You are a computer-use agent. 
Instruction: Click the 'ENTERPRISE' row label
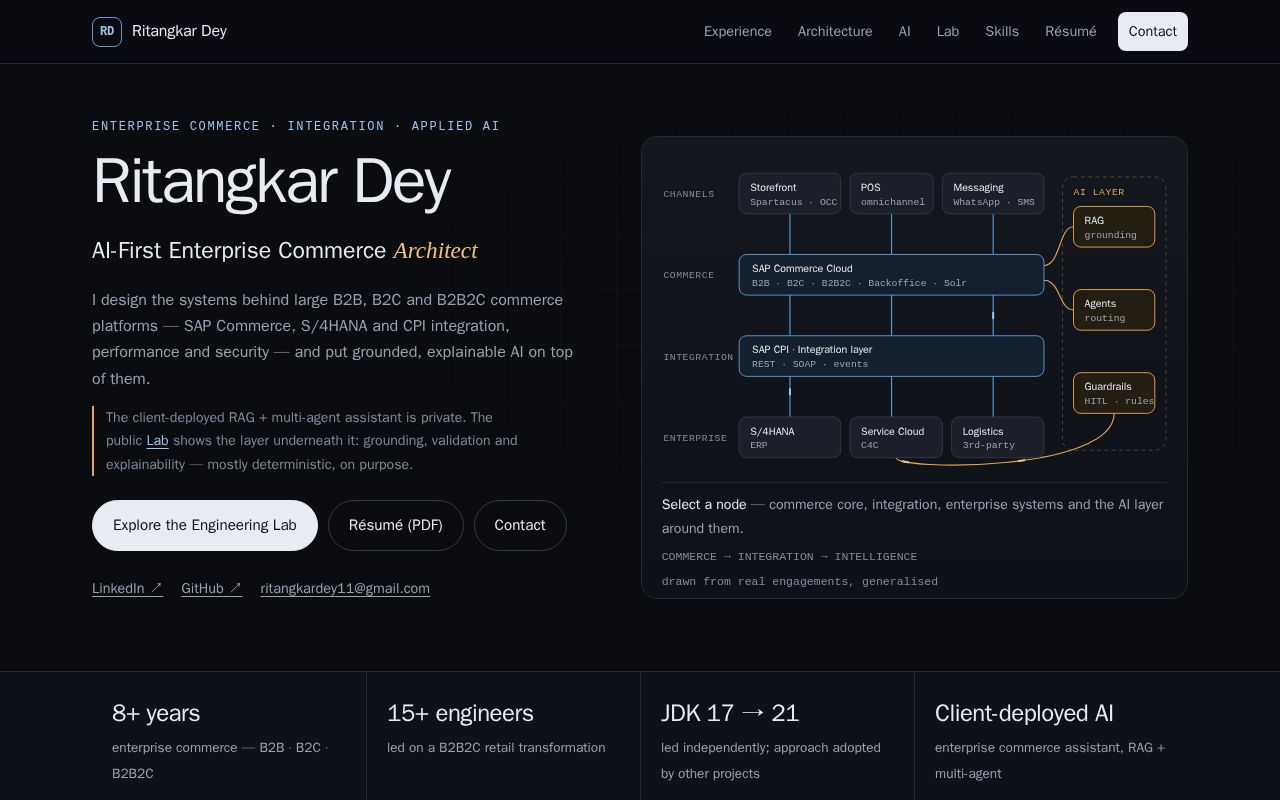695,438
